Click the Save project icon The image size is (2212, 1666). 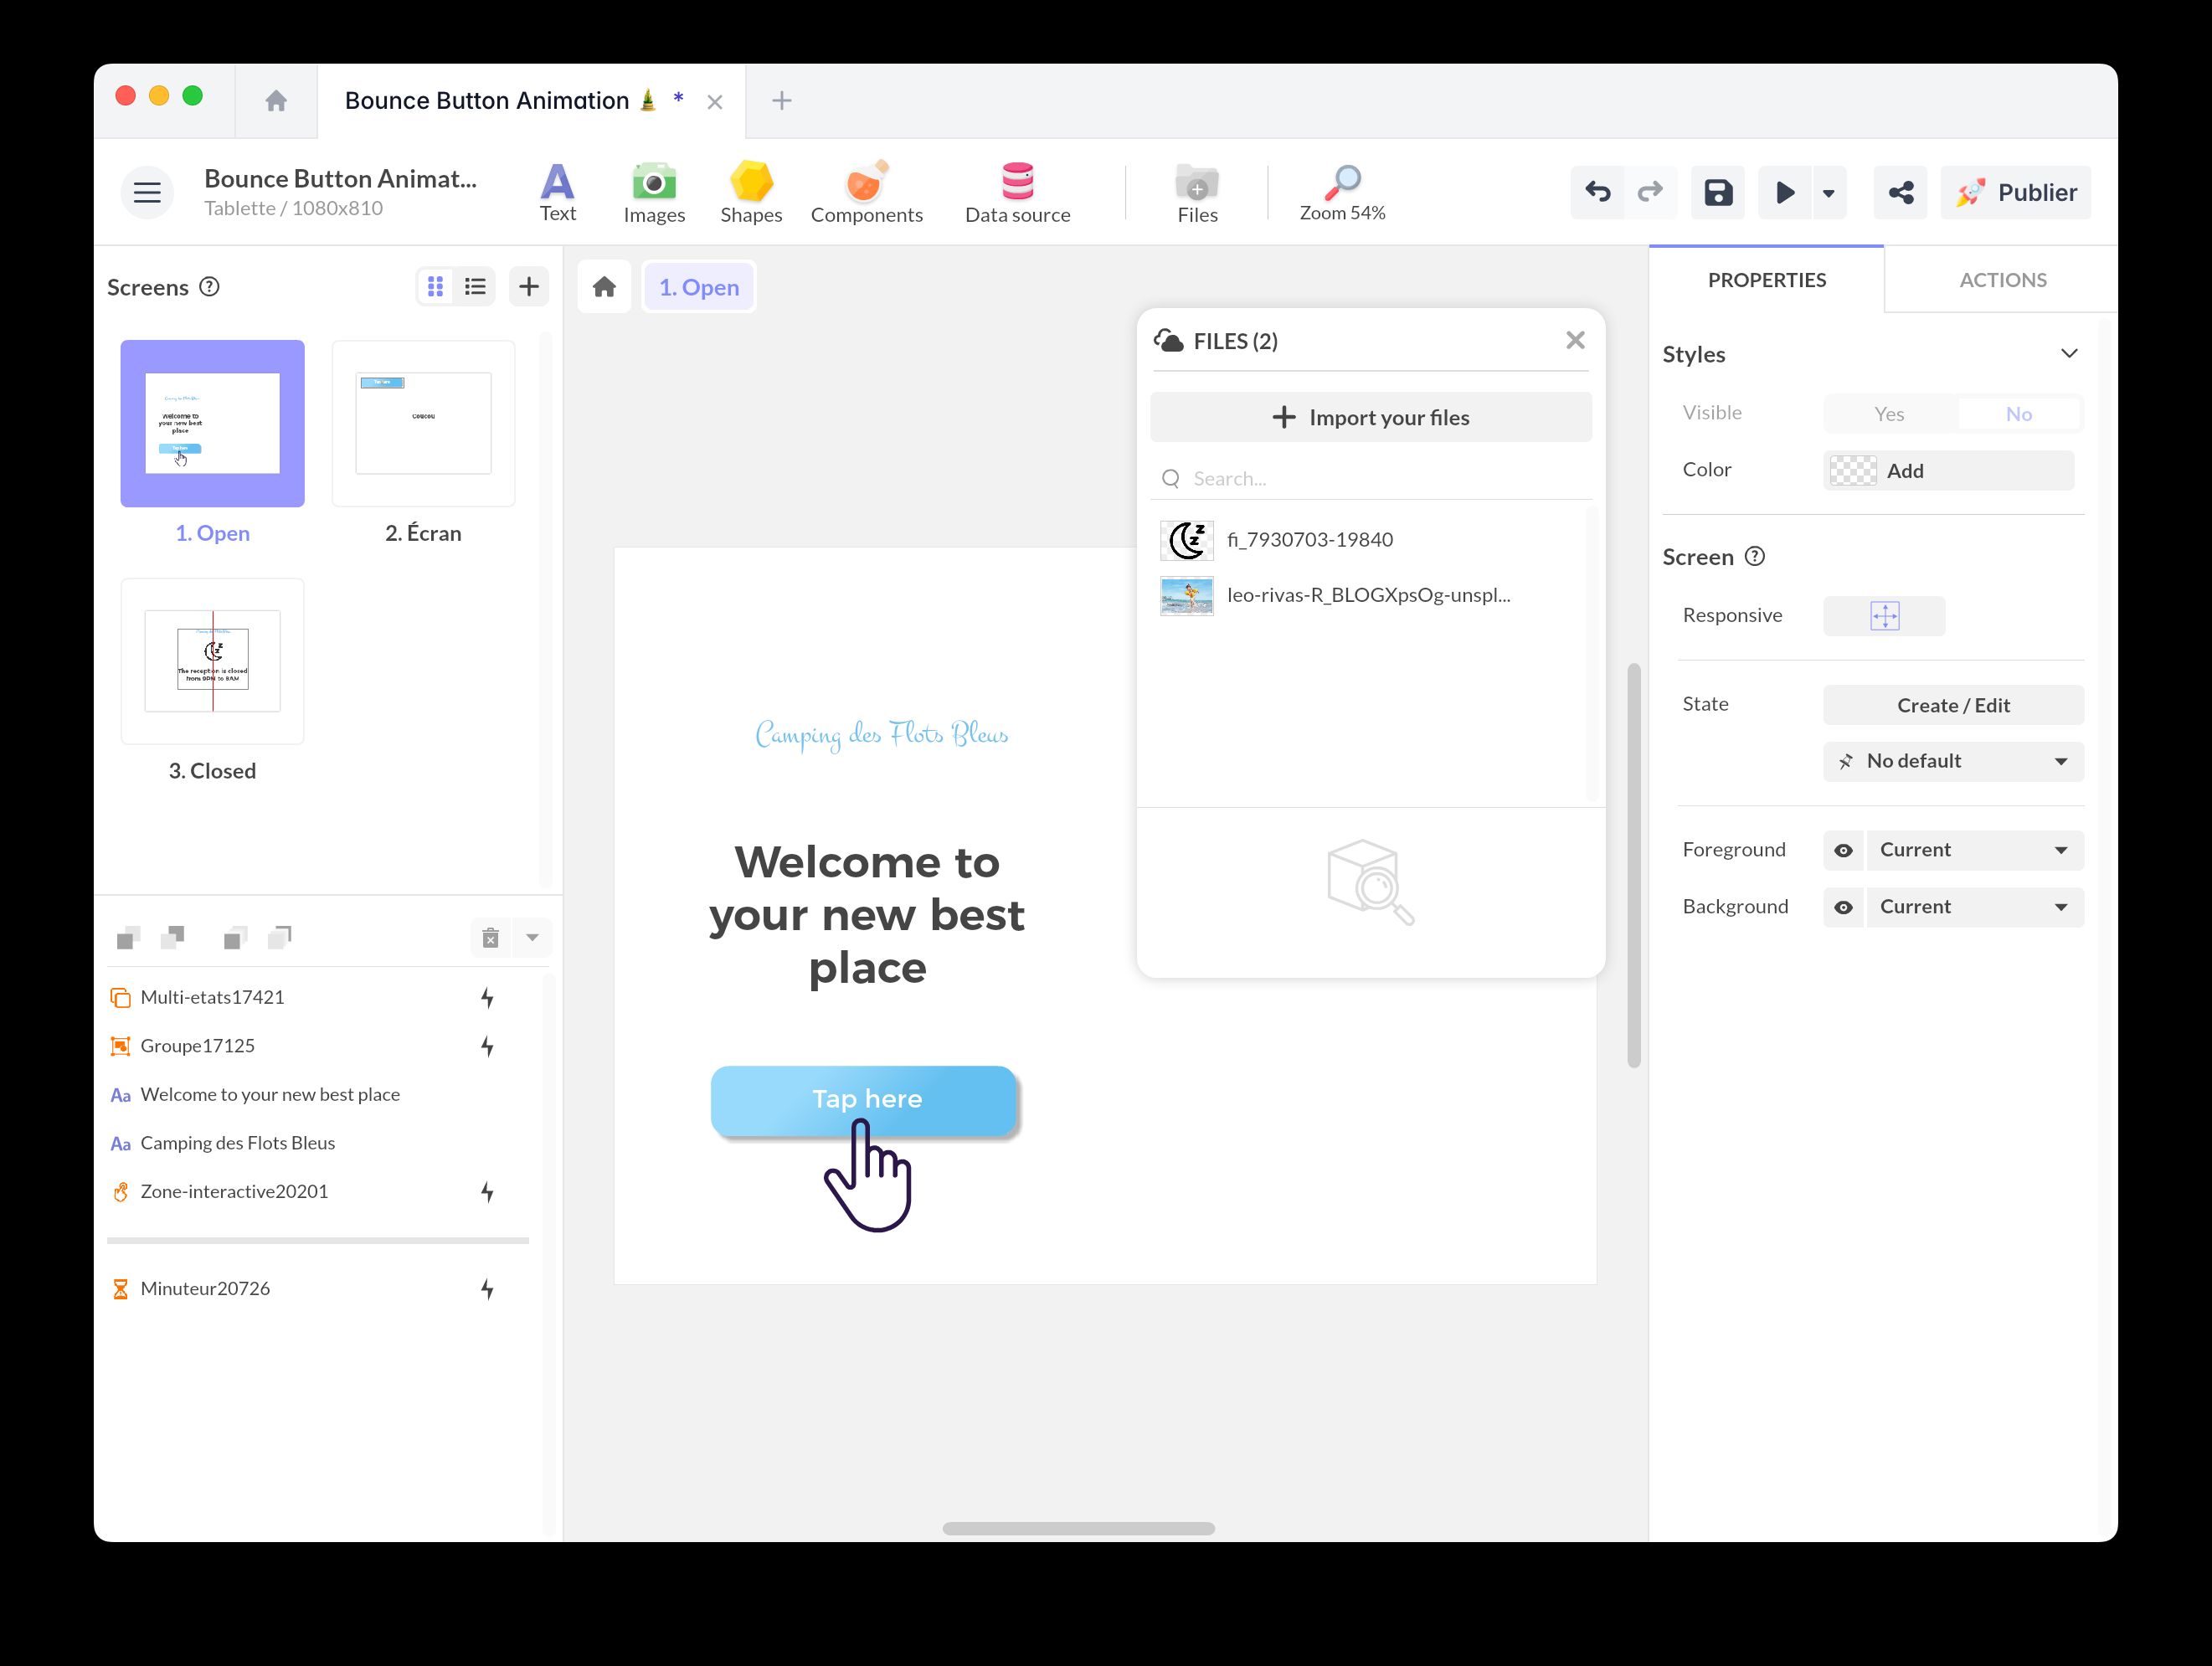tap(1717, 192)
